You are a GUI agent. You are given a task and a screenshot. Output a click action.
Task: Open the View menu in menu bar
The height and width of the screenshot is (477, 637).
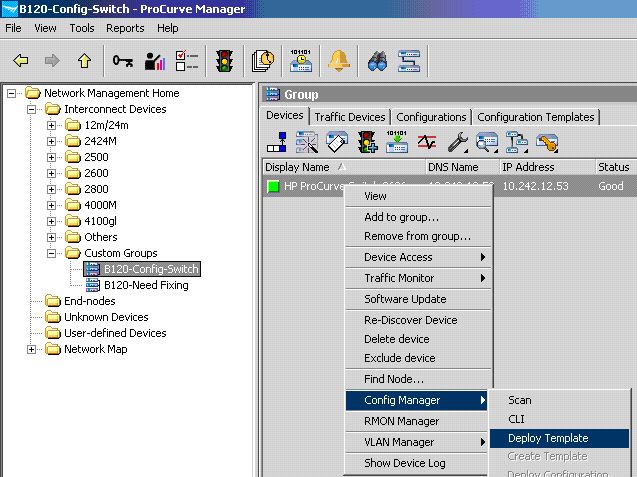tap(45, 28)
